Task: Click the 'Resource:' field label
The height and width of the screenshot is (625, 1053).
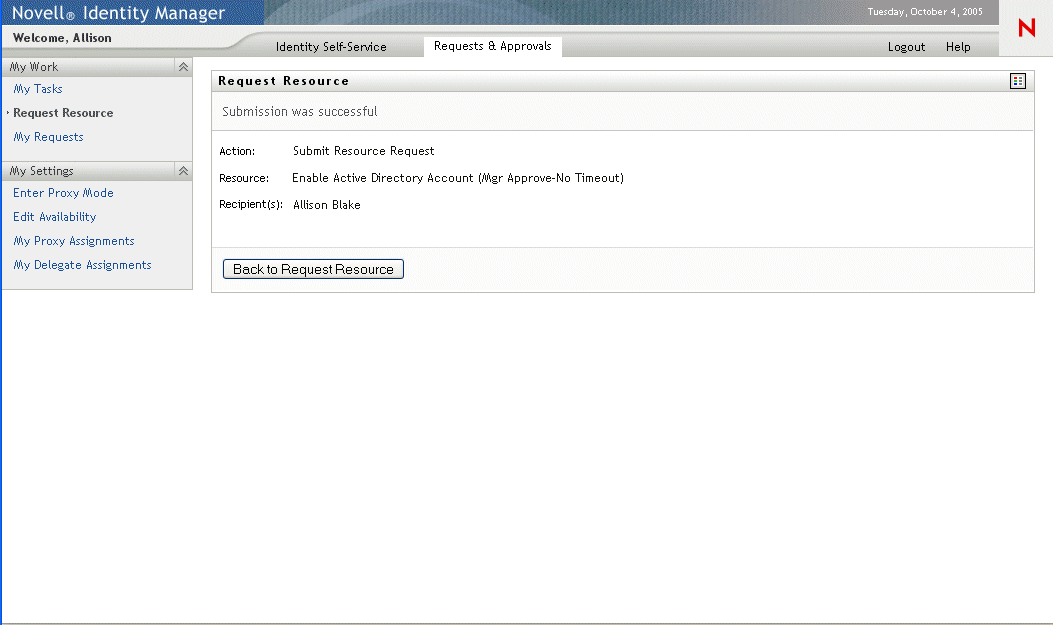Action: 244,178
